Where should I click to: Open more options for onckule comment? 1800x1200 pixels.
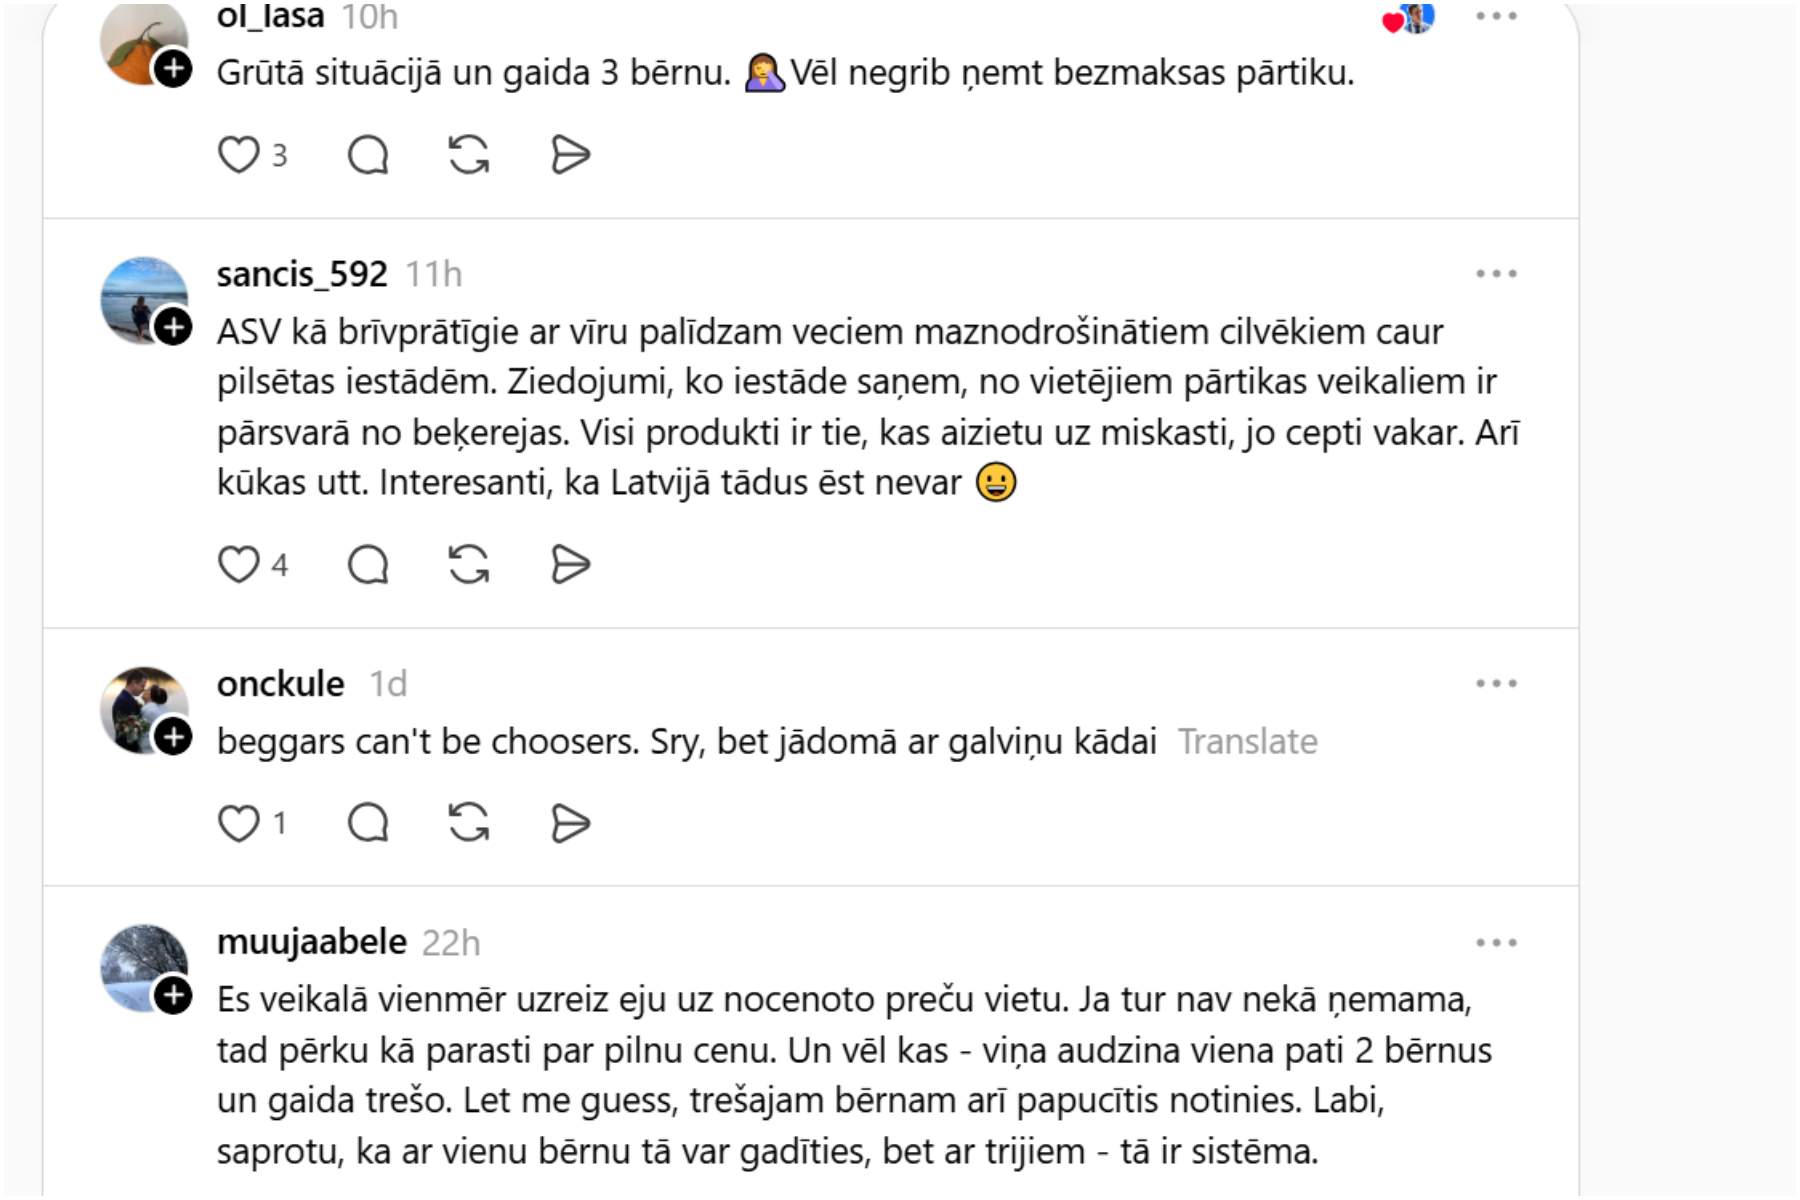coord(1496,684)
